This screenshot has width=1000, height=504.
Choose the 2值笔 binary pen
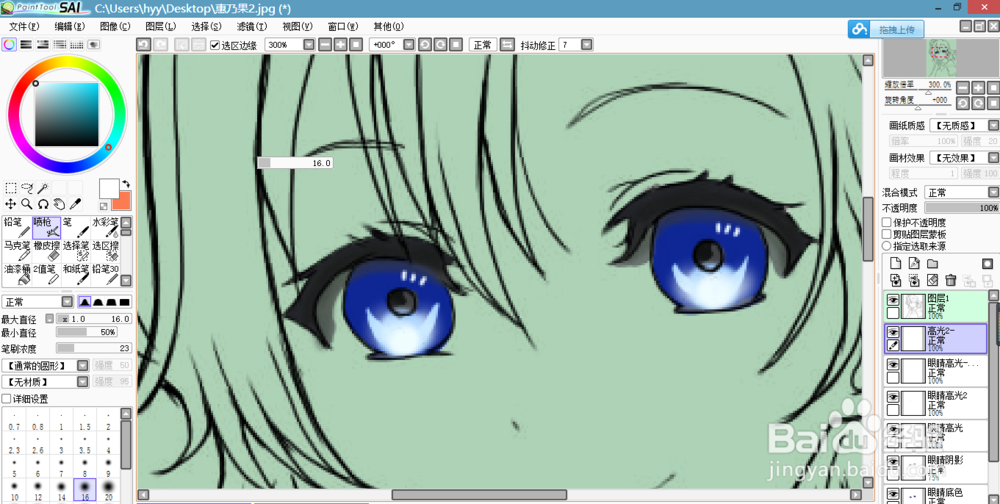tap(47, 274)
